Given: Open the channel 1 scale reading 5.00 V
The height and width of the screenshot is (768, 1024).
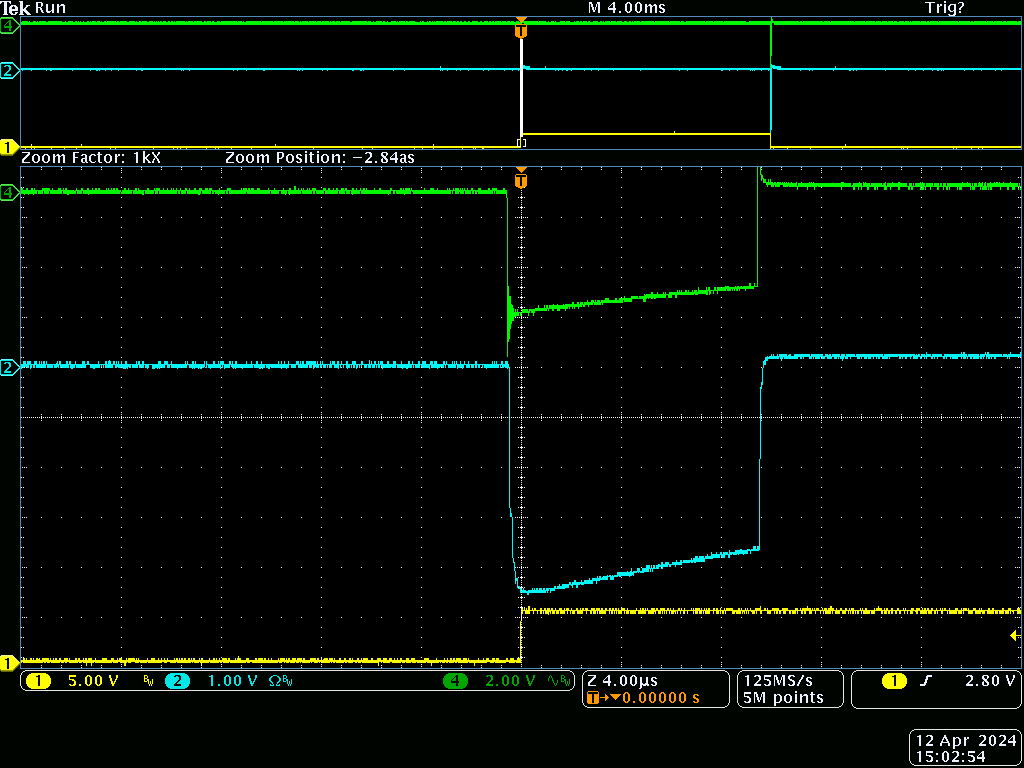Looking at the screenshot, I should [92, 681].
